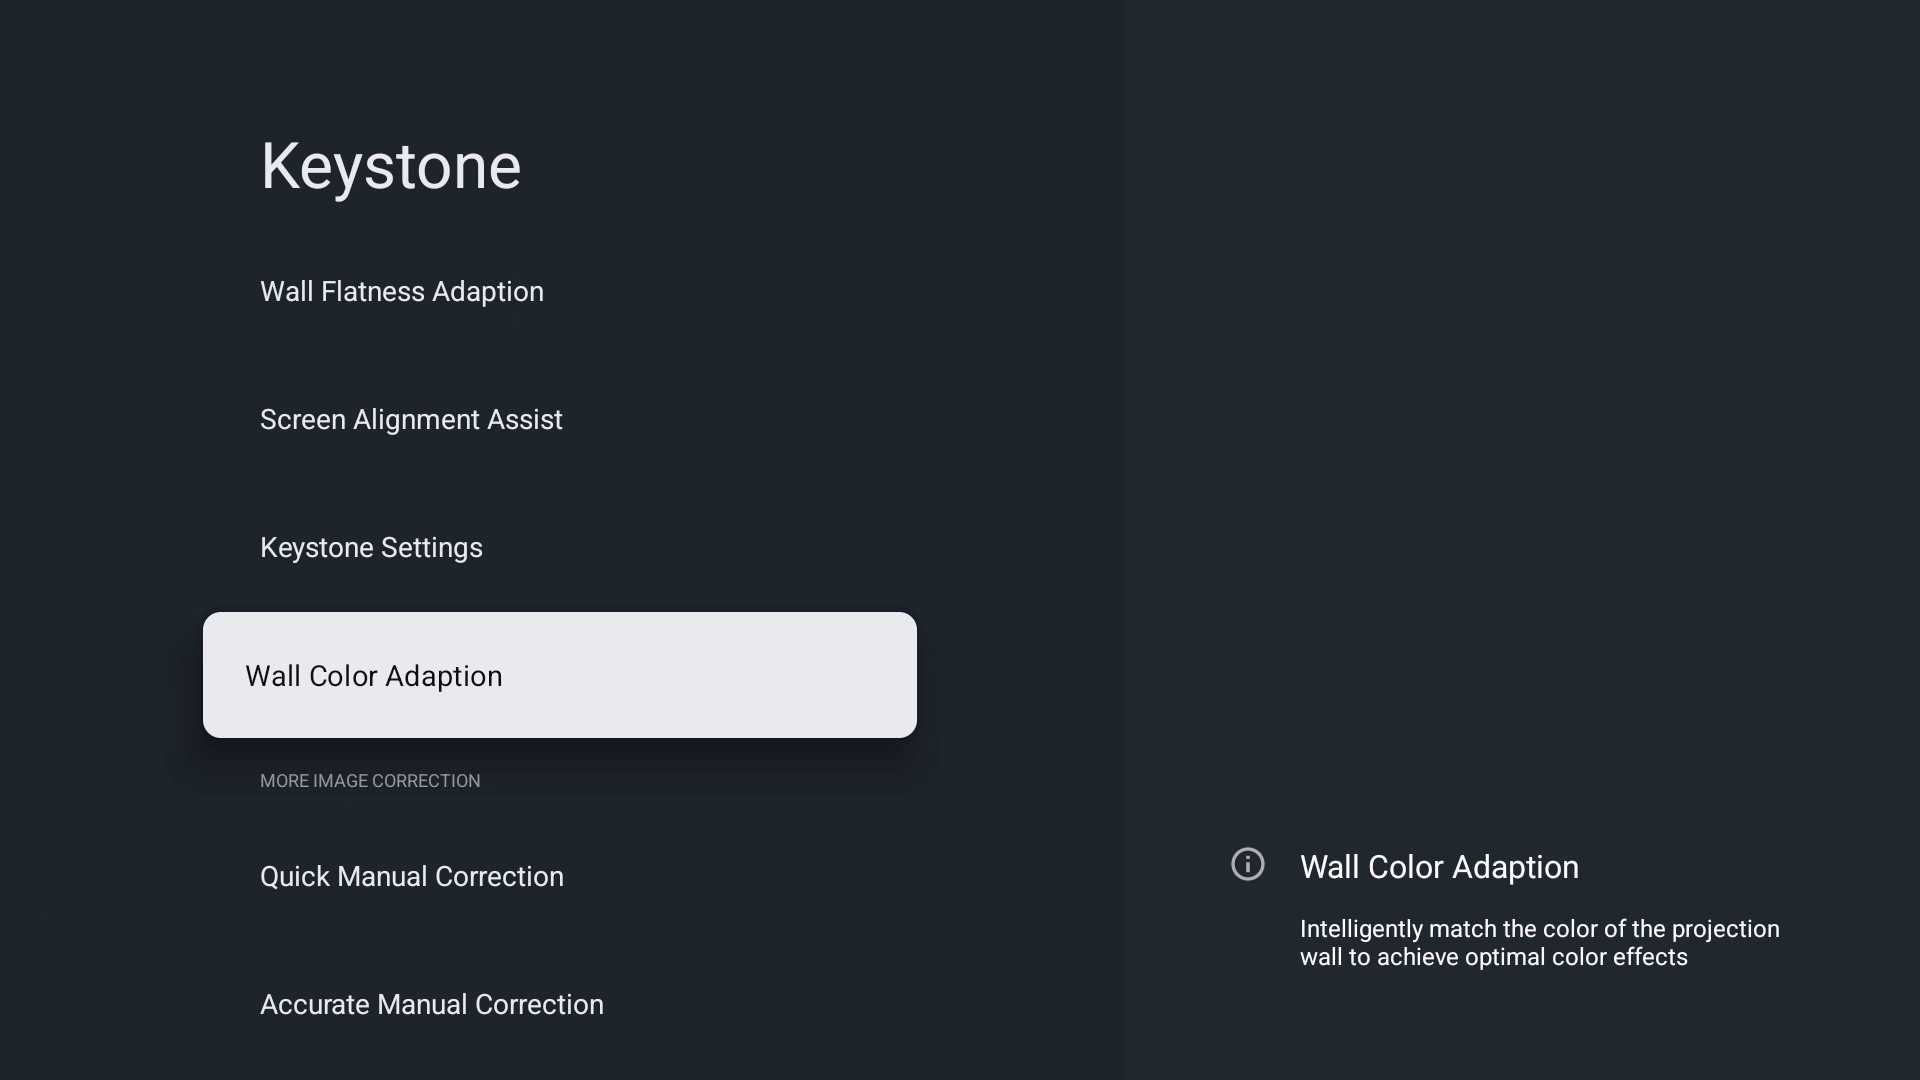
Task: Open Accurate Manual Correction
Action: pos(560,1004)
